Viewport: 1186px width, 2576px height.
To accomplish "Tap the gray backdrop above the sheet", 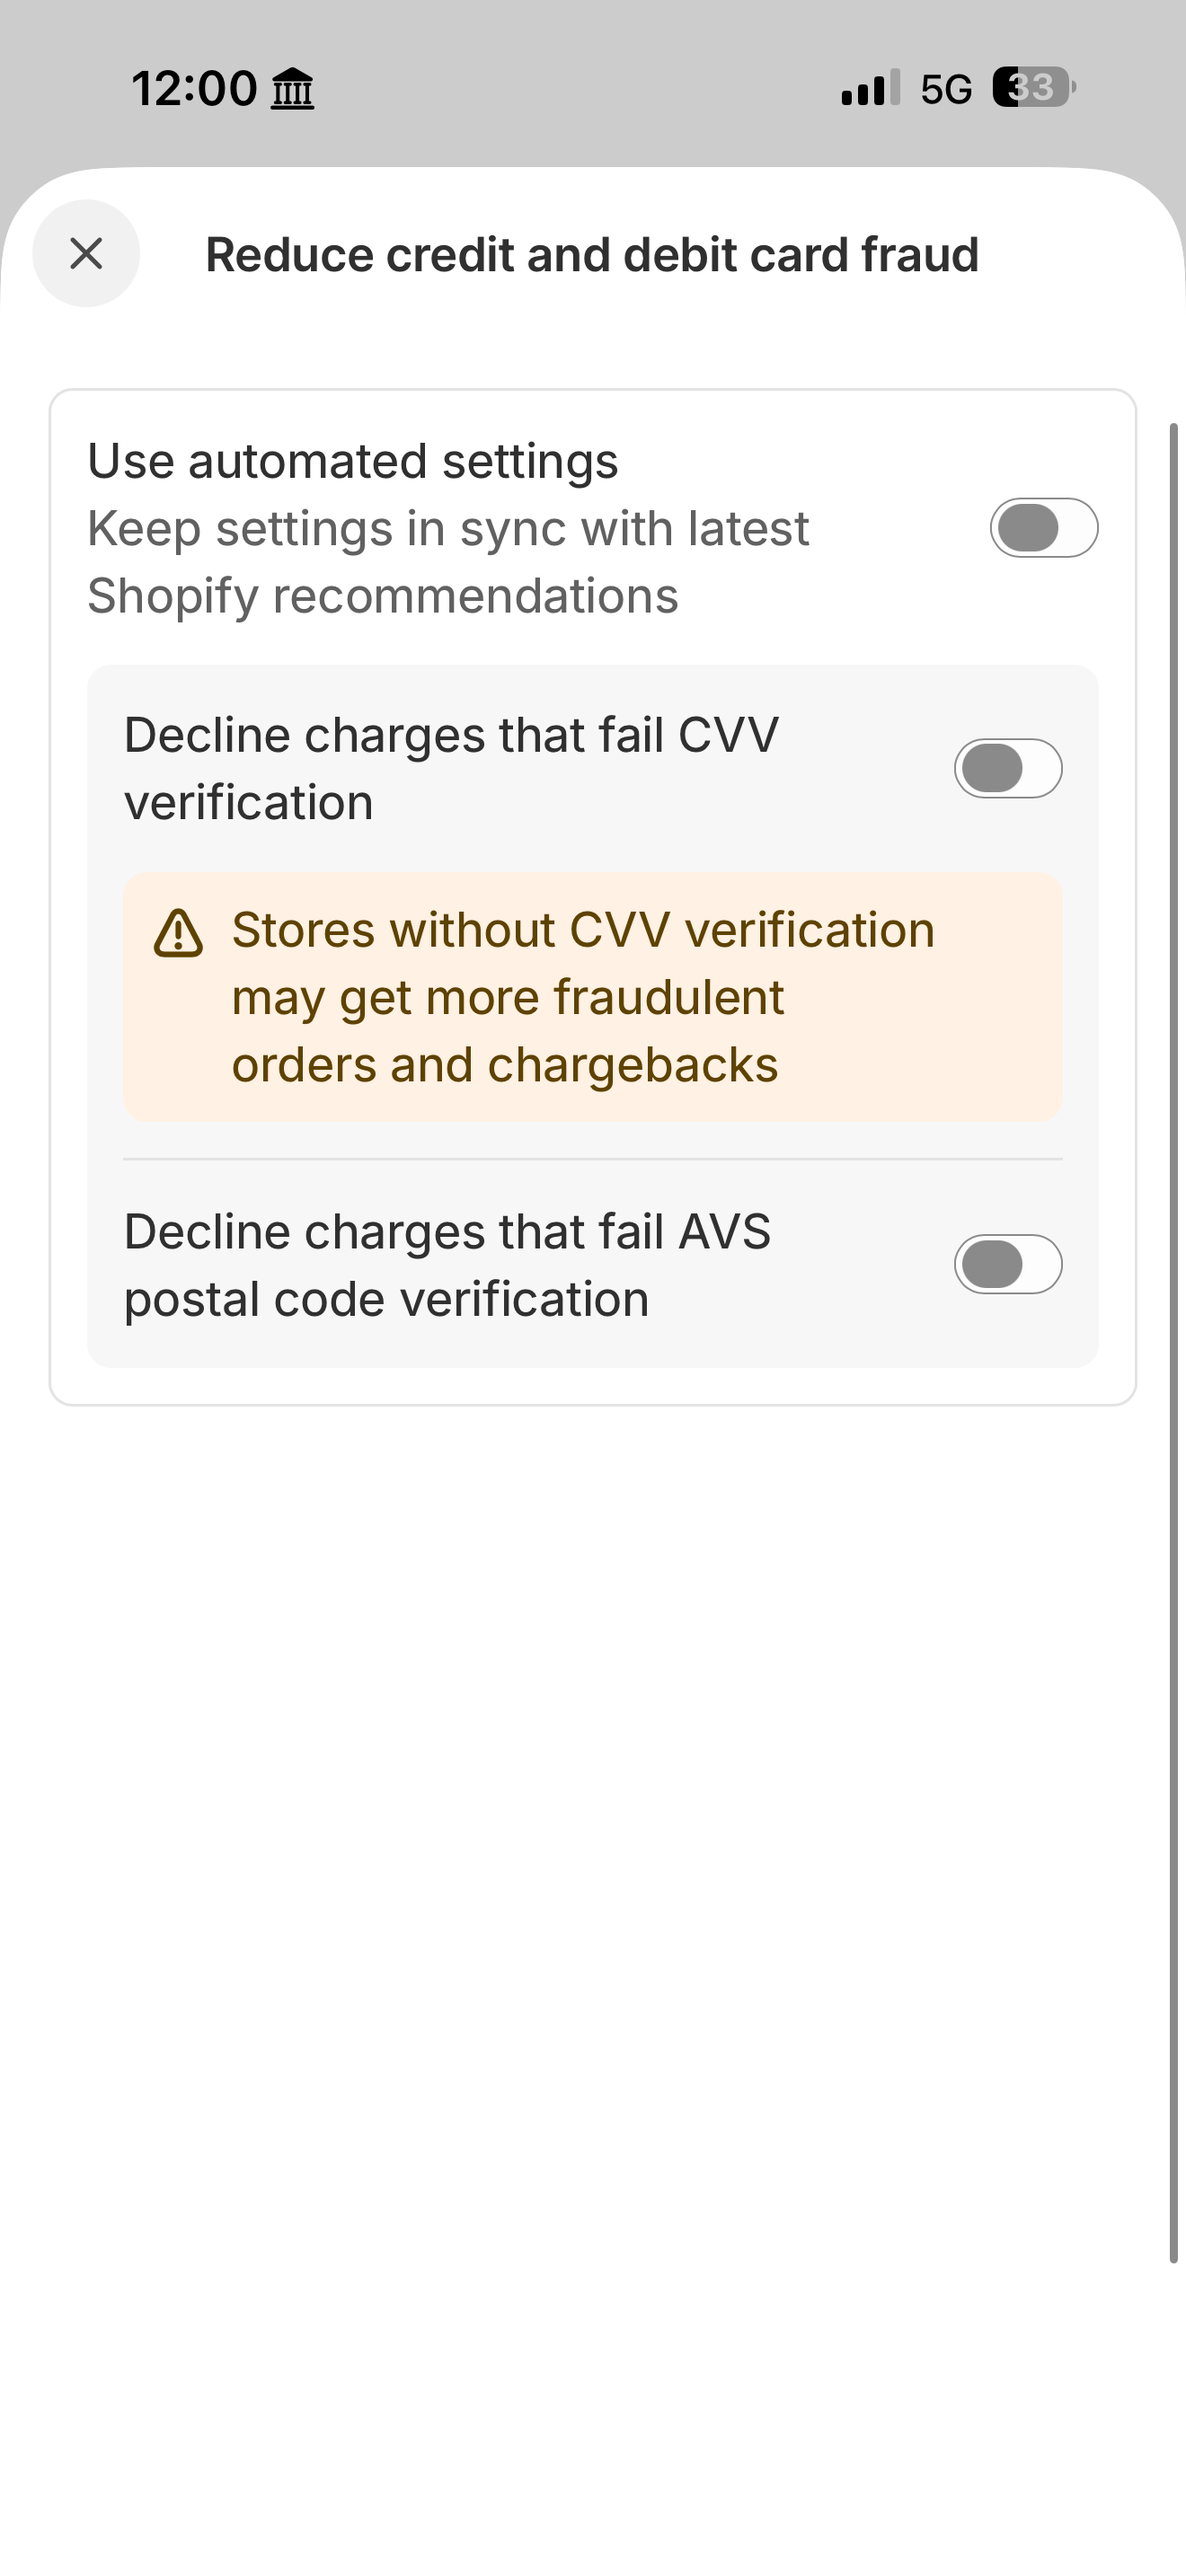I will point(592,140).
